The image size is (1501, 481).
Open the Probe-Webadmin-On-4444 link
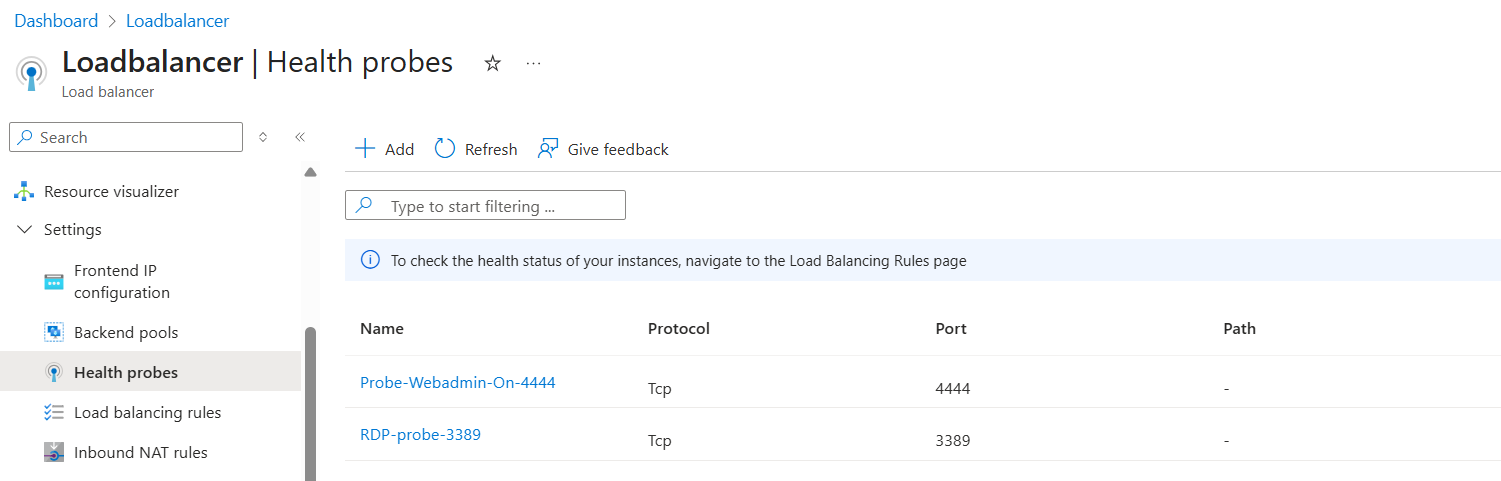coord(457,382)
